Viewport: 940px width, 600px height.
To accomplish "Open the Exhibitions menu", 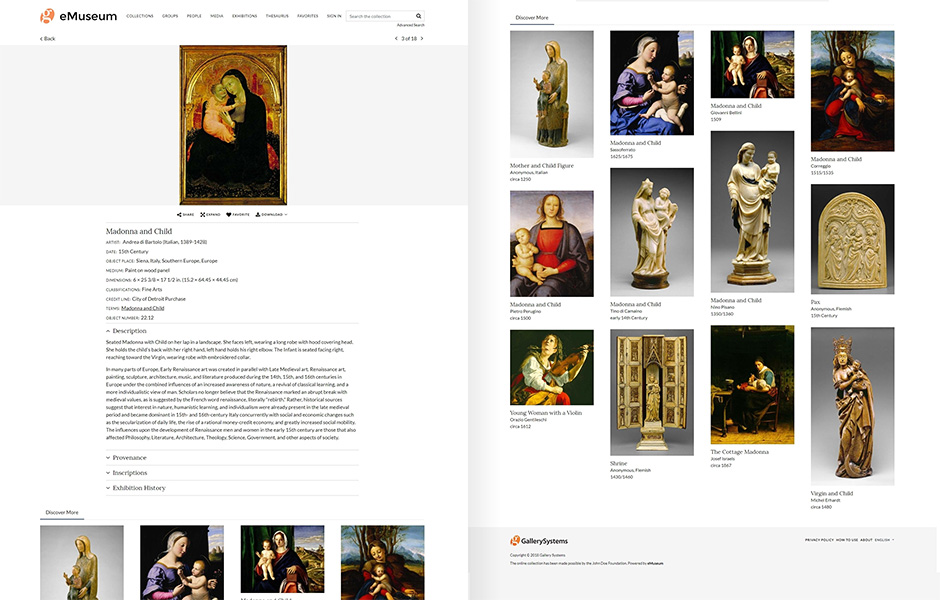I will (x=245, y=16).
